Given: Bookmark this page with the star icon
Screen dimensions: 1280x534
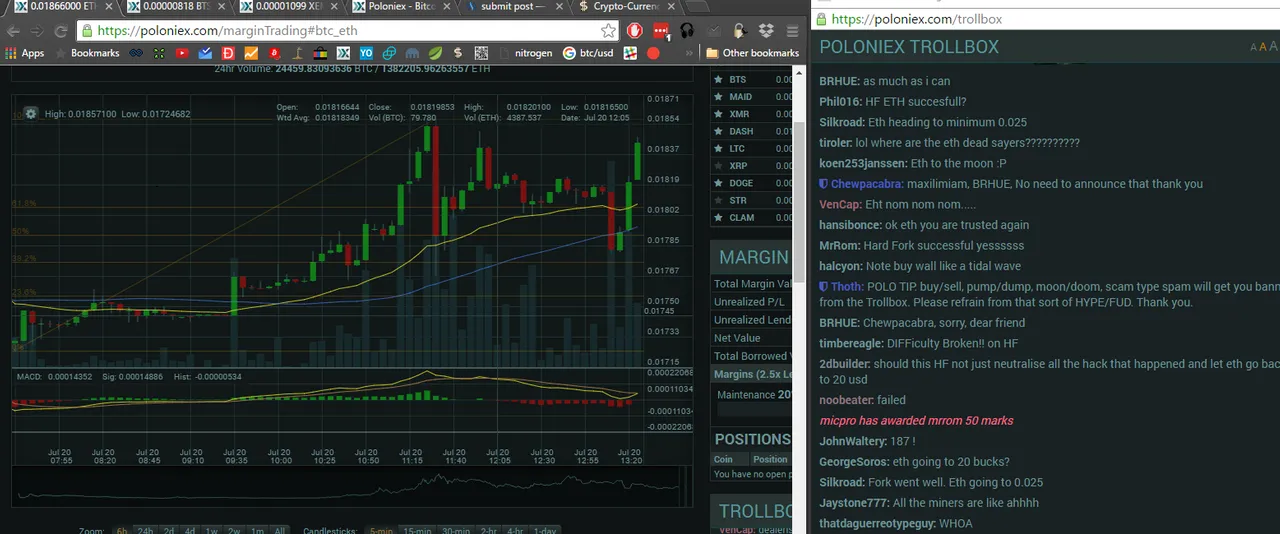Looking at the screenshot, I should click(608, 30).
